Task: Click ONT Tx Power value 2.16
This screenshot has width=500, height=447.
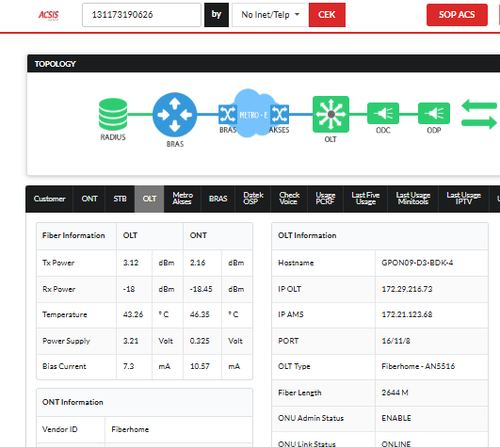Action: [198, 263]
